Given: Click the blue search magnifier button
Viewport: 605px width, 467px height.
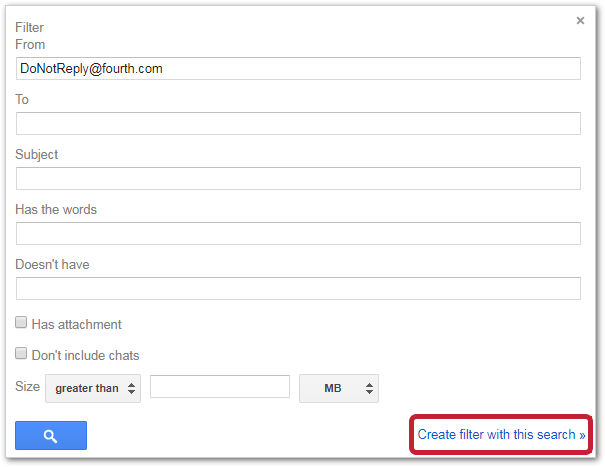Looking at the screenshot, I should click(51, 435).
